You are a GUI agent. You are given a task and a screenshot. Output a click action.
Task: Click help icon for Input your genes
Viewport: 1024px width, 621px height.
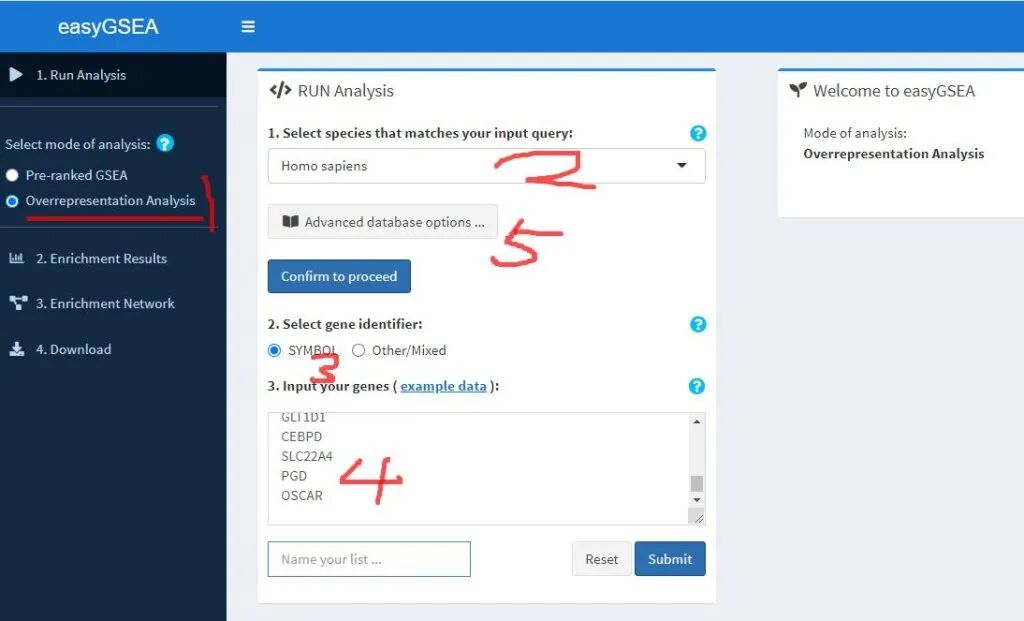tap(697, 386)
